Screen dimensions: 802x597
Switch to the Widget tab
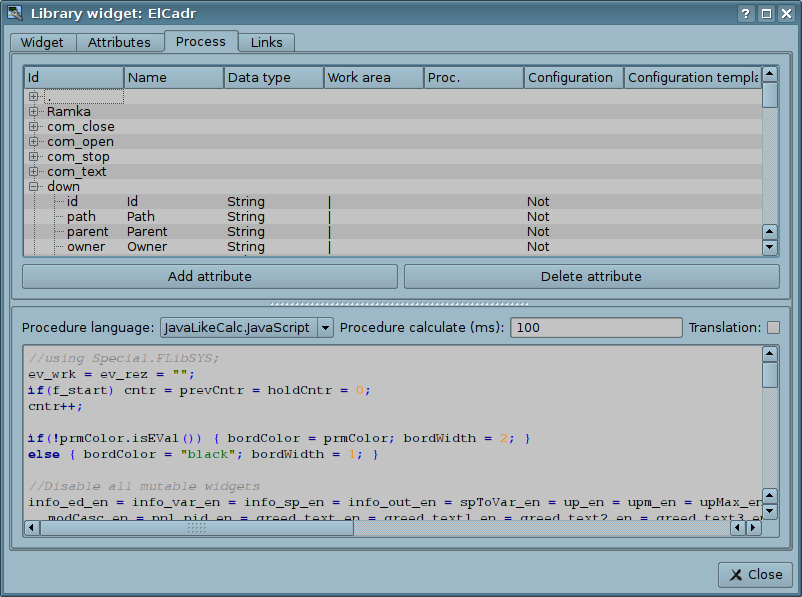pos(42,42)
